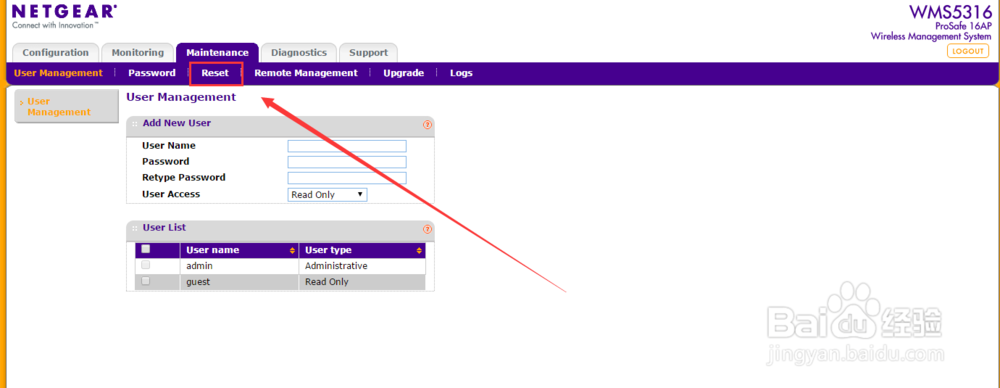Switch to the Monitoring tab

138,53
